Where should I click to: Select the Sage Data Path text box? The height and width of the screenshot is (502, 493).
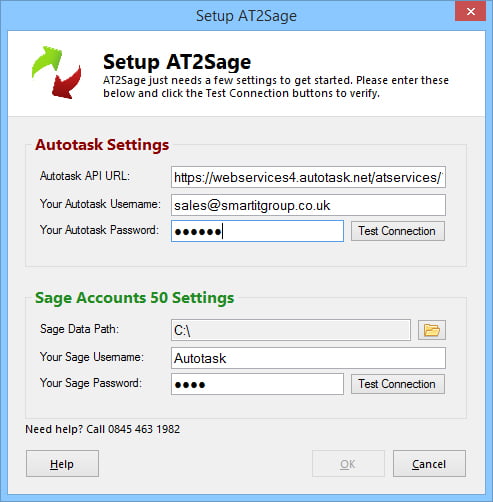tap(291, 330)
